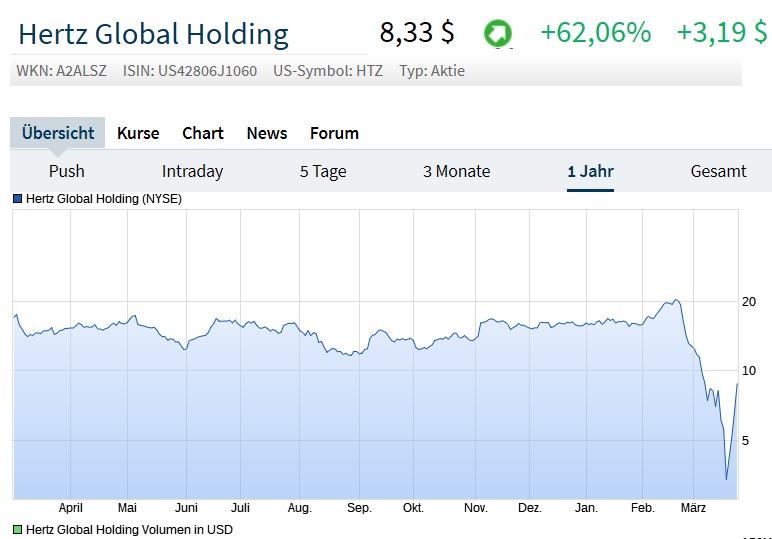Select the 1 Jahr time range
Screen dimensions: 772x539
[x=590, y=171]
